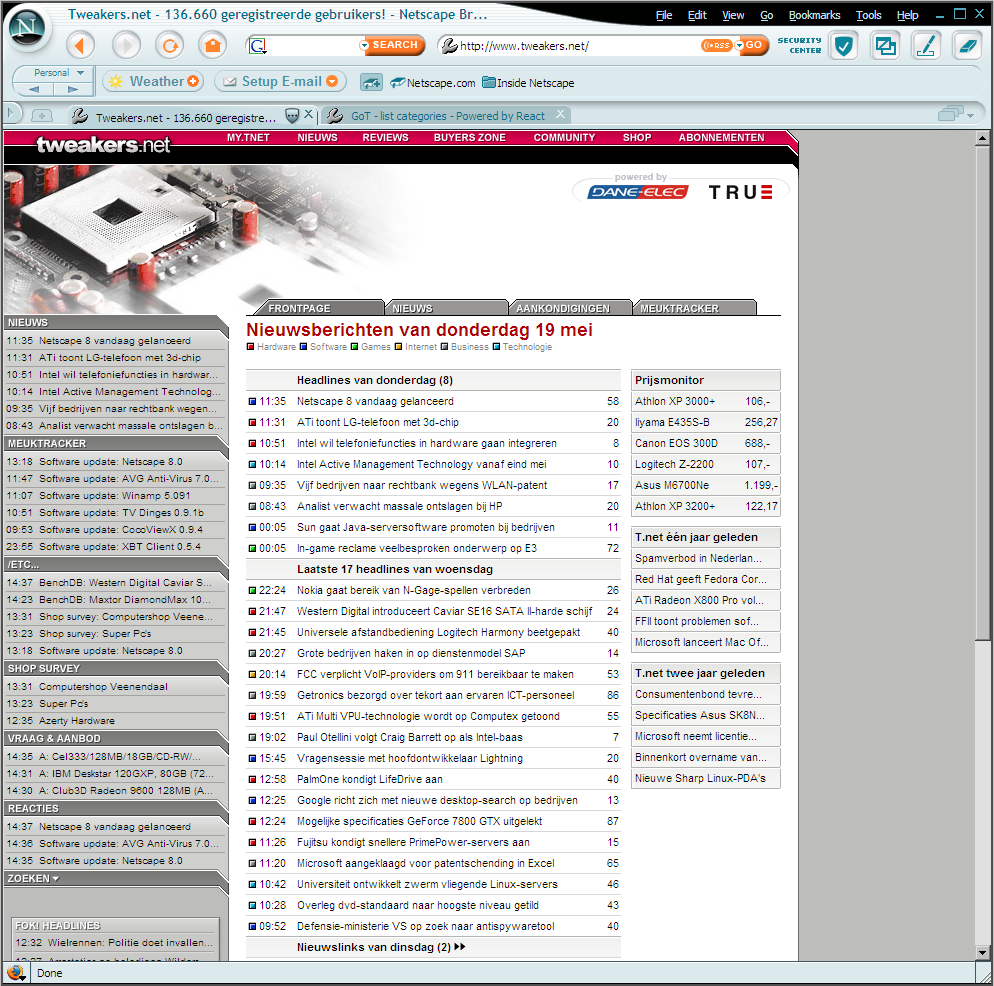This screenshot has width=994, height=986.
Task: Open headline ATi toont LG-telefoon met 3d-chip
Action: click(377, 422)
